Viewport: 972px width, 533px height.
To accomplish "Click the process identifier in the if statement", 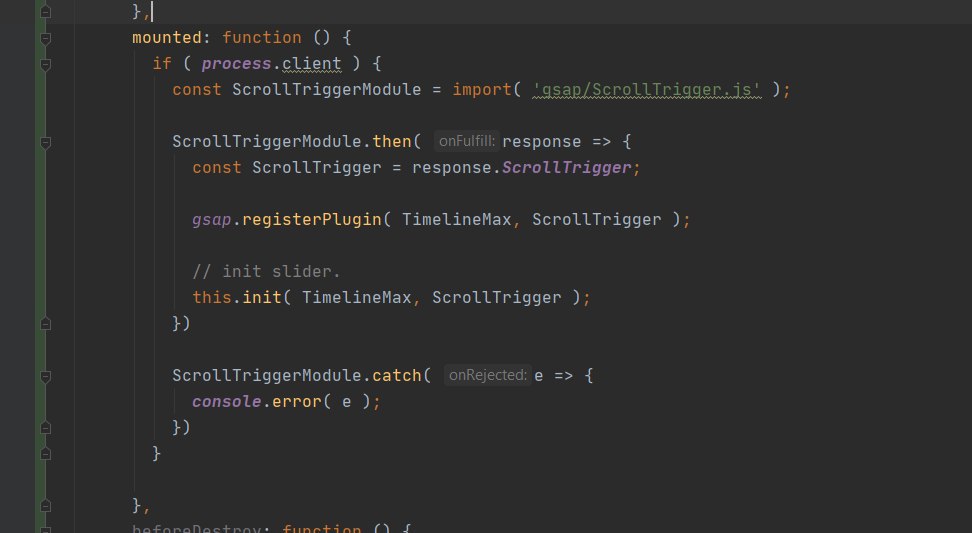I will [236, 64].
